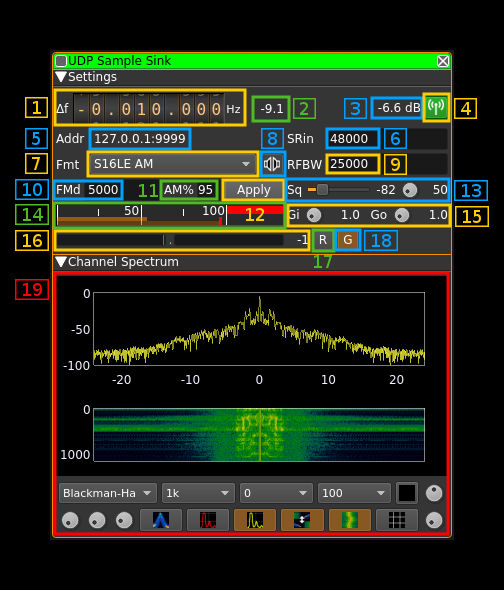
Task: Open the 1k FFT size dropdown
Action: [198, 493]
